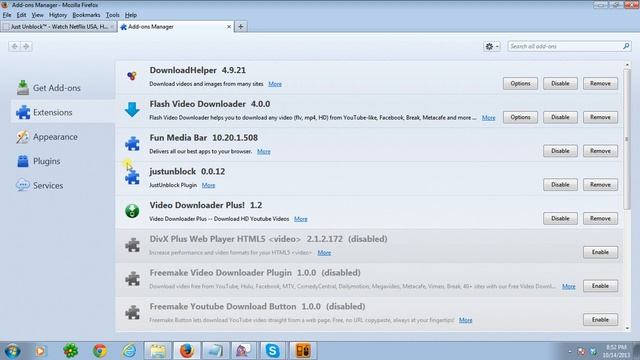This screenshot has height=360, width=640.
Task: Open the View menu
Action: coord(38,15)
